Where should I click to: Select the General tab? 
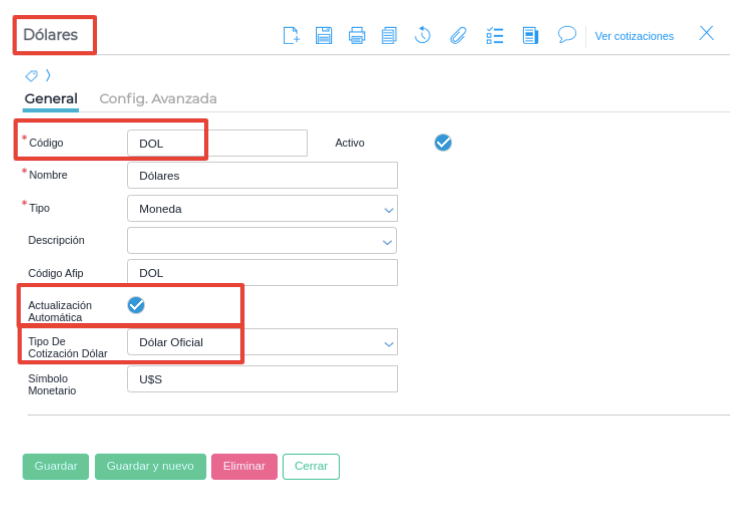(x=51, y=99)
